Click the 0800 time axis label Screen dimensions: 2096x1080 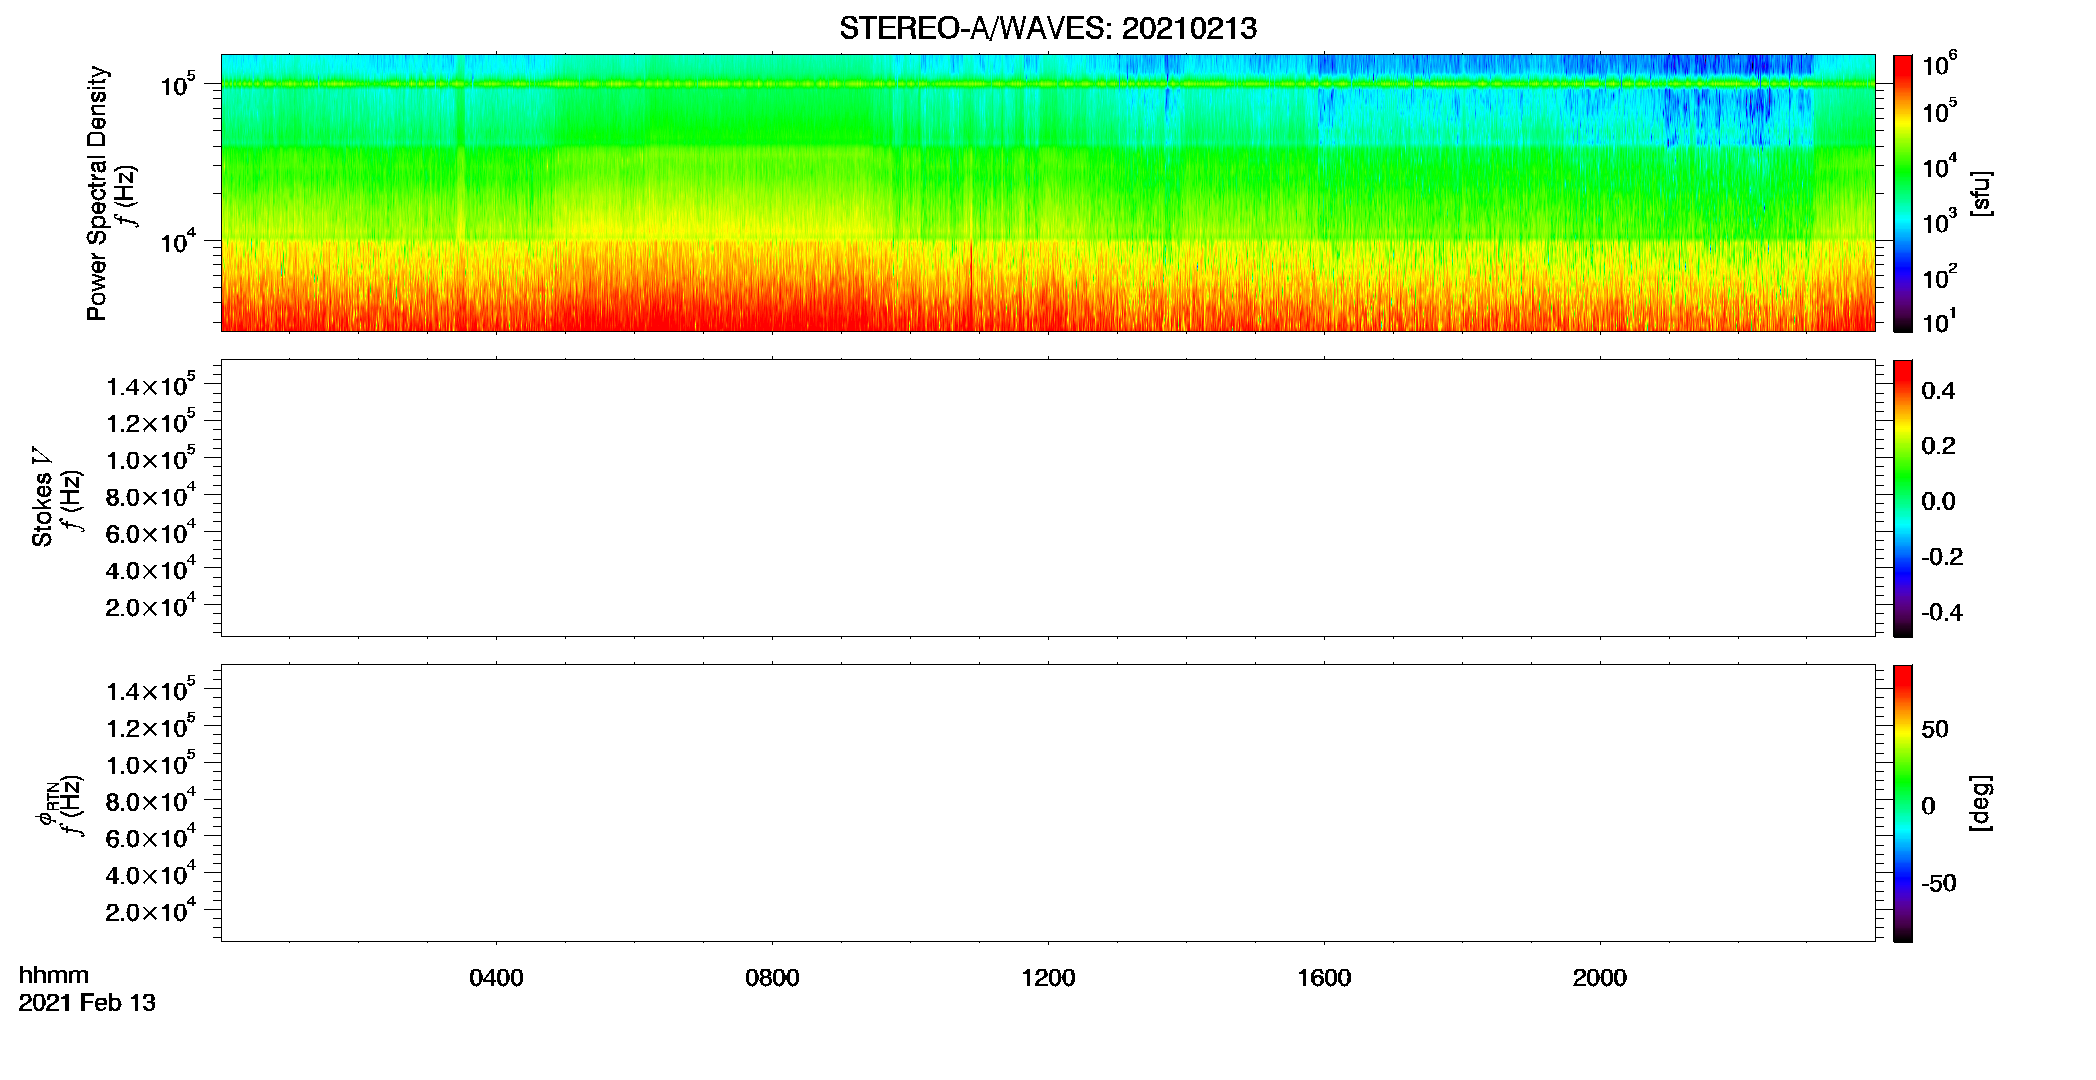coord(772,978)
